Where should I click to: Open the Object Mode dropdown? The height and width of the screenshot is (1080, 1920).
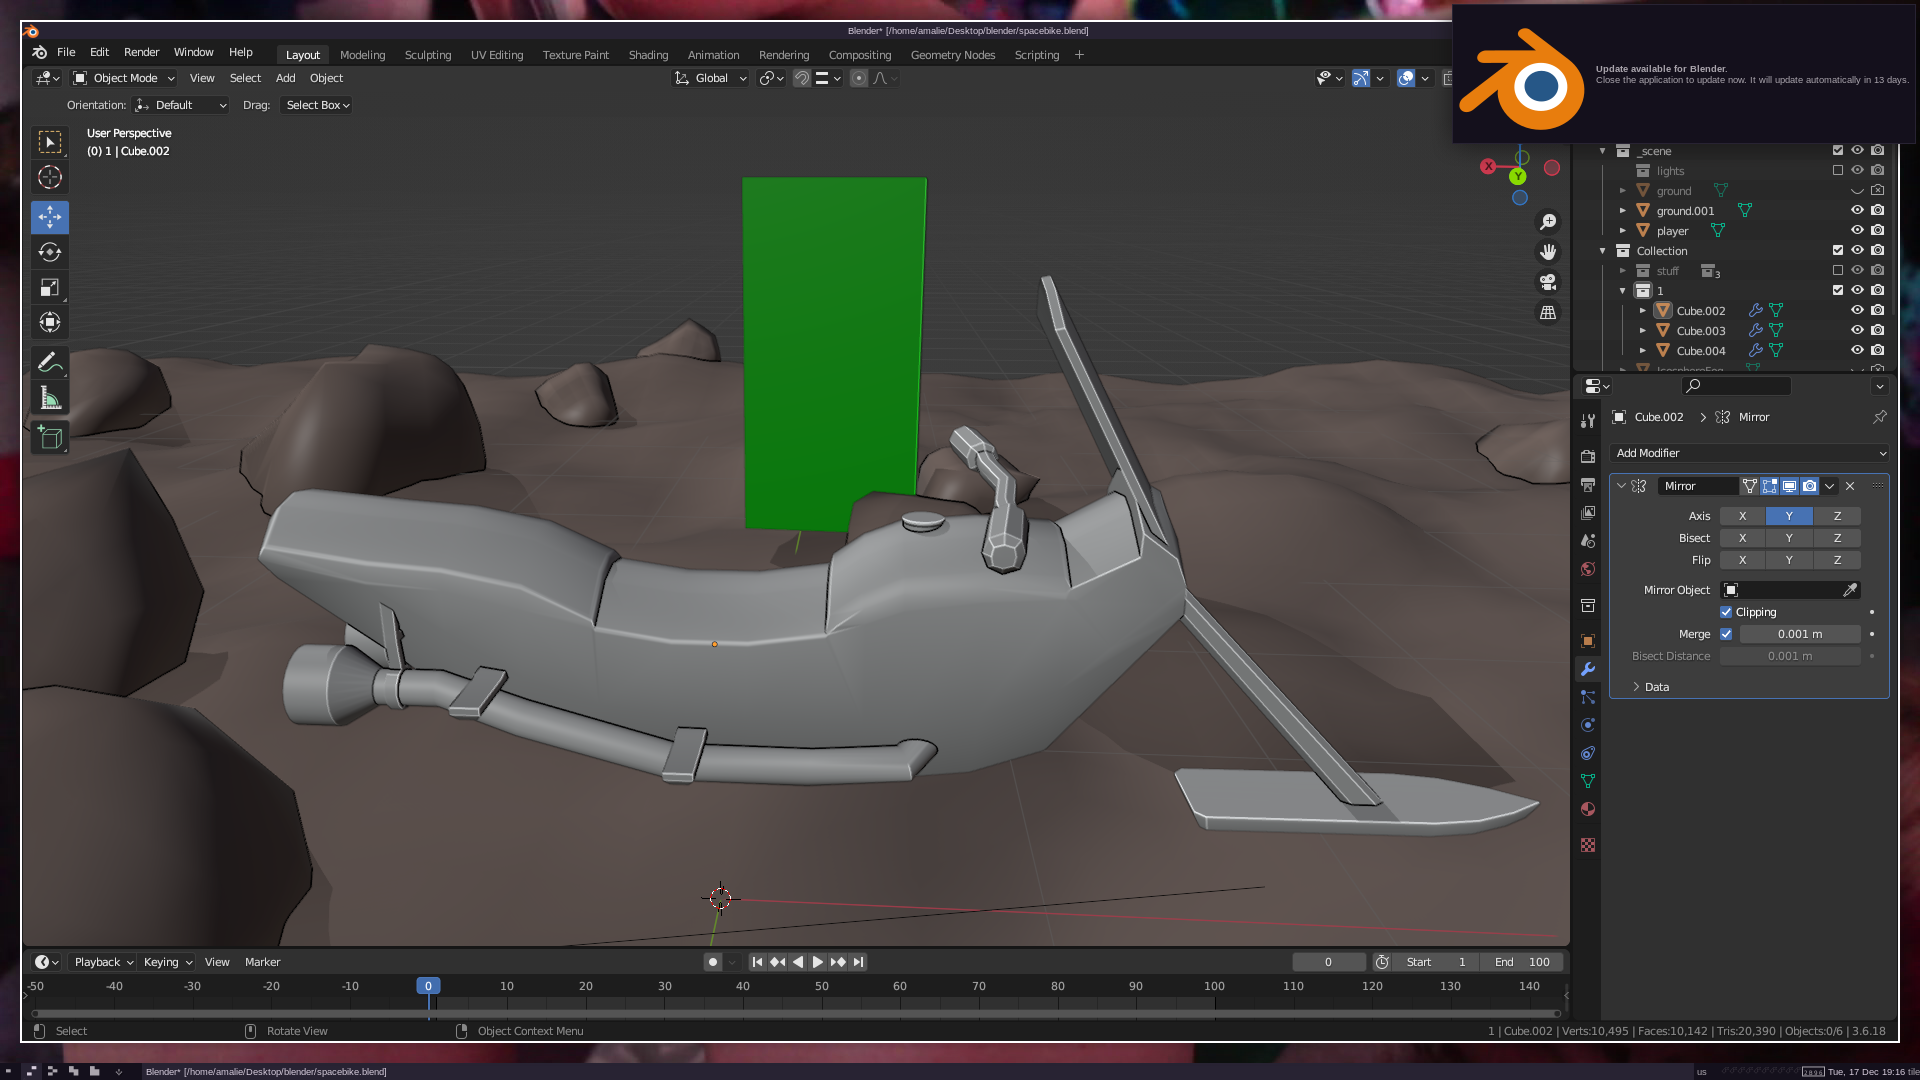click(x=125, y=78)
